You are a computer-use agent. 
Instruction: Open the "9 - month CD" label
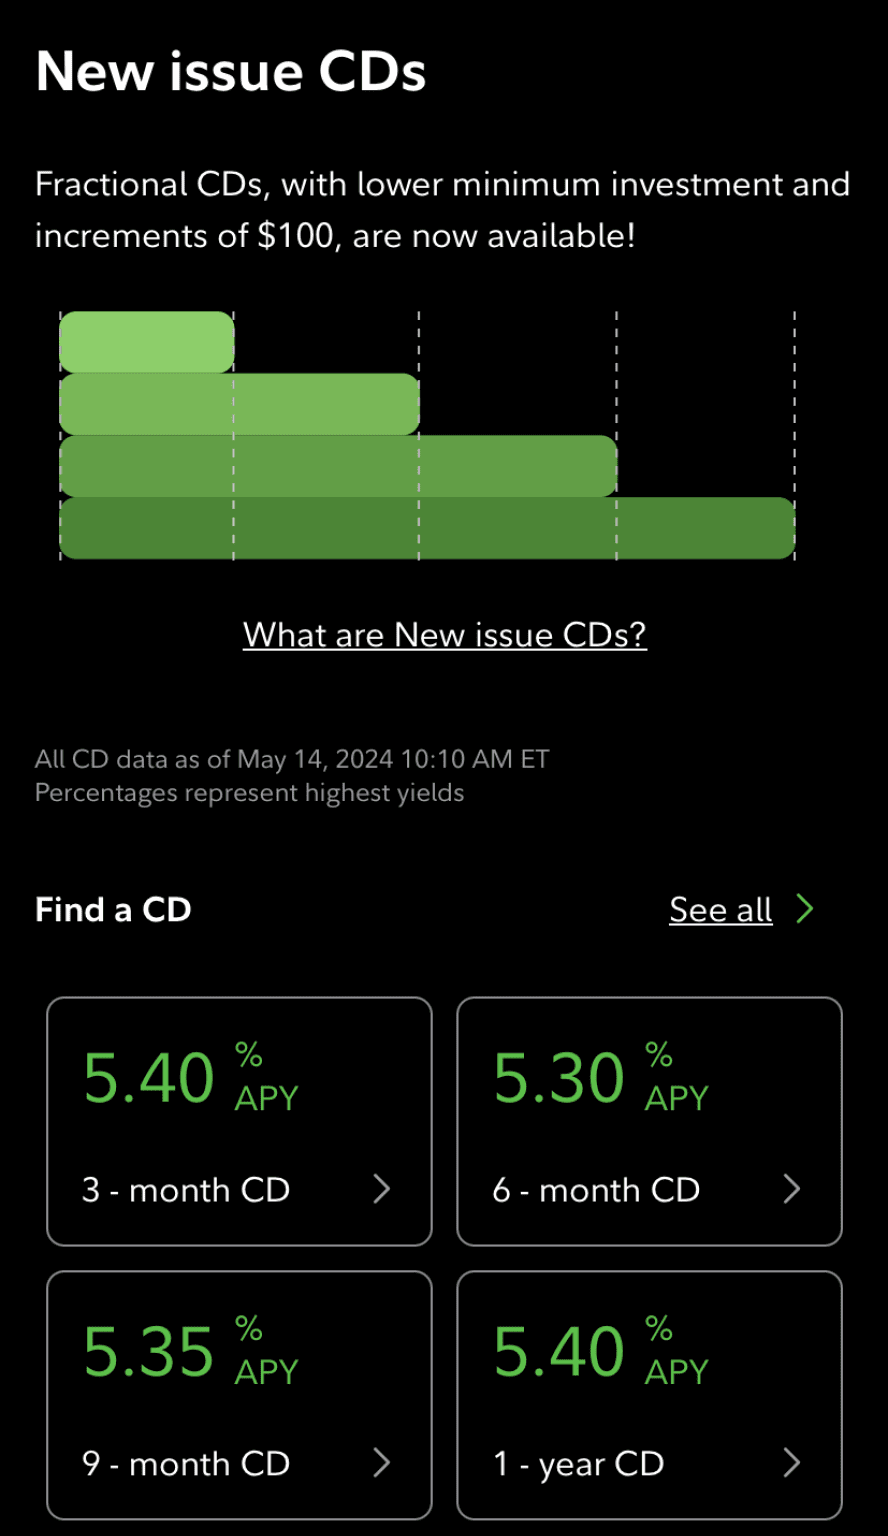tap(186, 1464)
